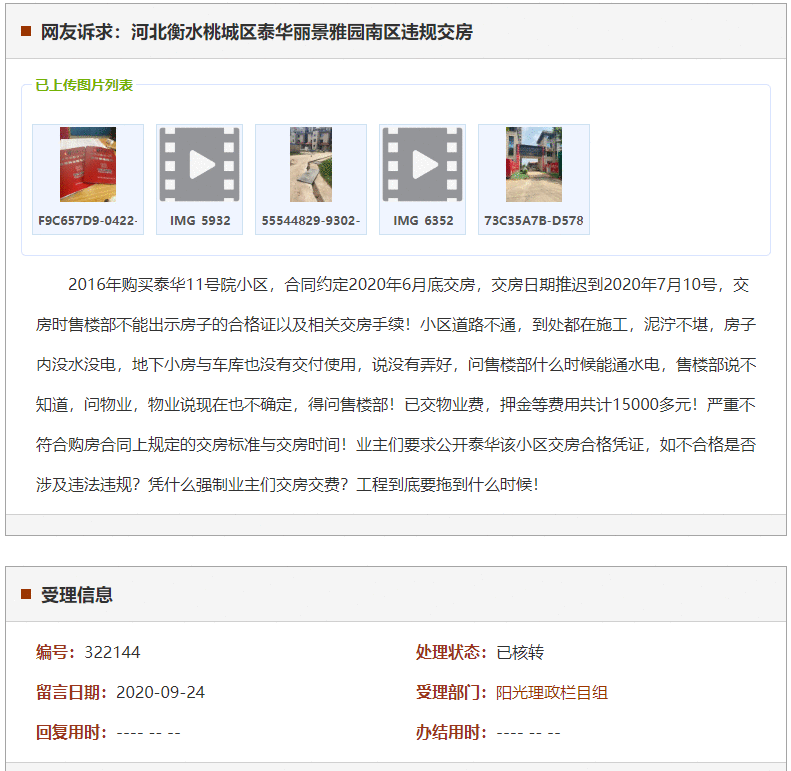Open the road and buildings photo thumbnail

click(x=311, y=165)
